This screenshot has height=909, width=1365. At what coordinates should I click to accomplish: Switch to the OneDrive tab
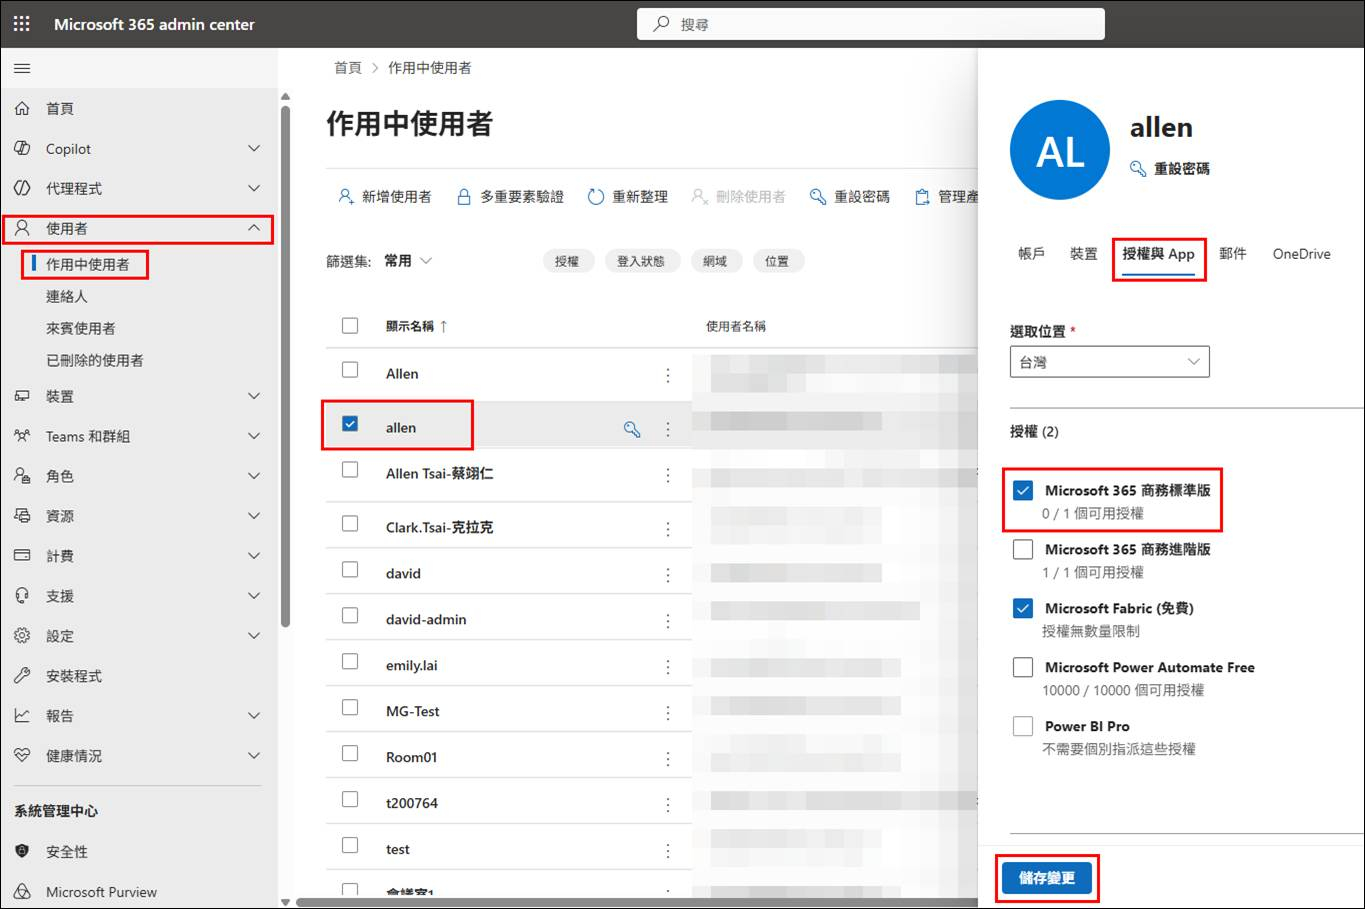[x=1301, y=254]
